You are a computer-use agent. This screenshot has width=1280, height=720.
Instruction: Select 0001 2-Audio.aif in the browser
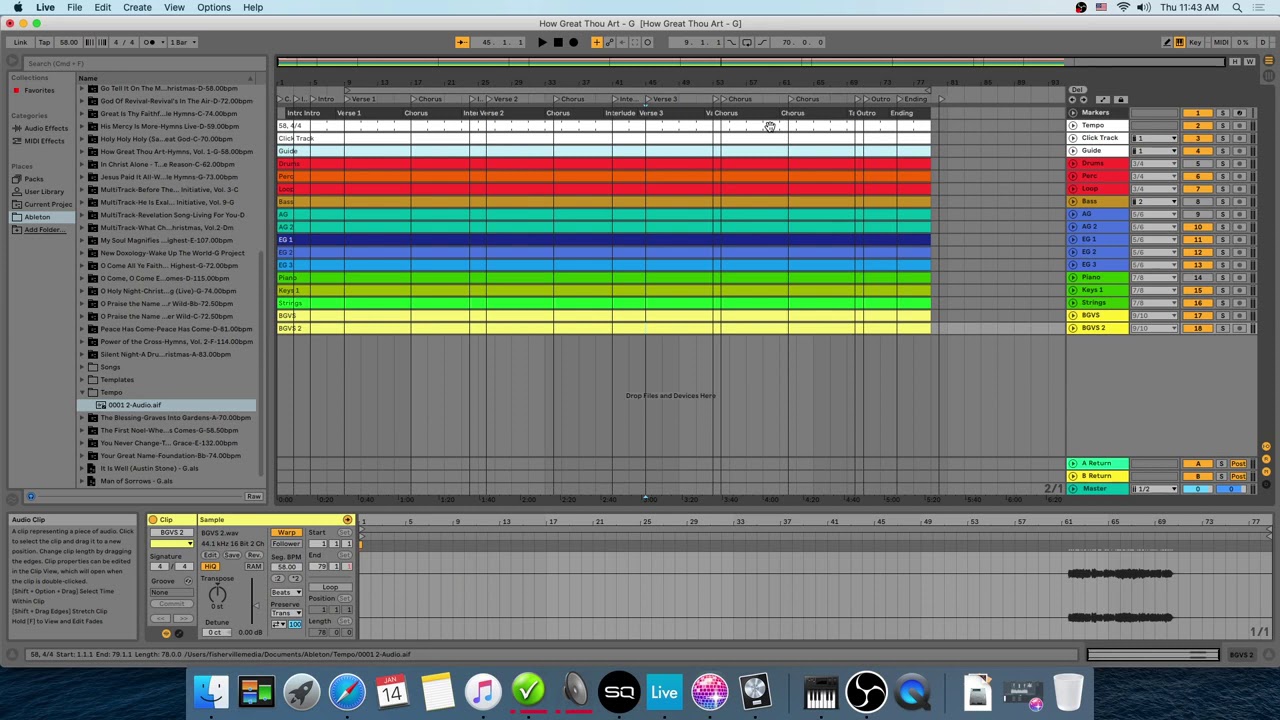(135, 405)
